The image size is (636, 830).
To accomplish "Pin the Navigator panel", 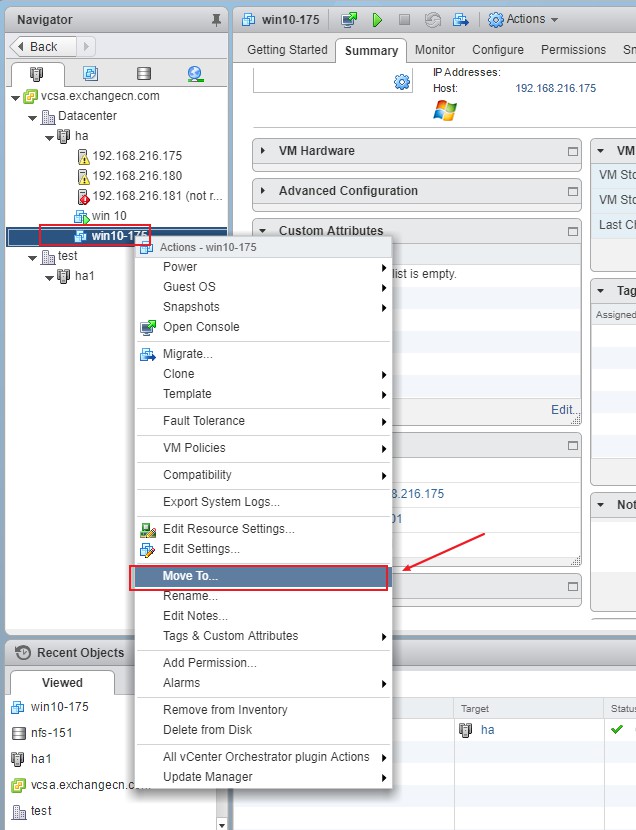I will coord(216,20).
